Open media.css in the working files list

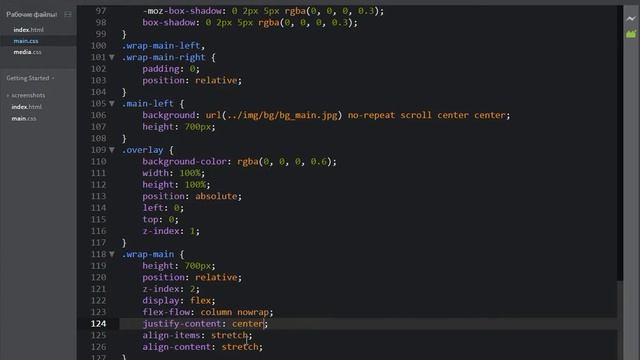tap(27, 52)
